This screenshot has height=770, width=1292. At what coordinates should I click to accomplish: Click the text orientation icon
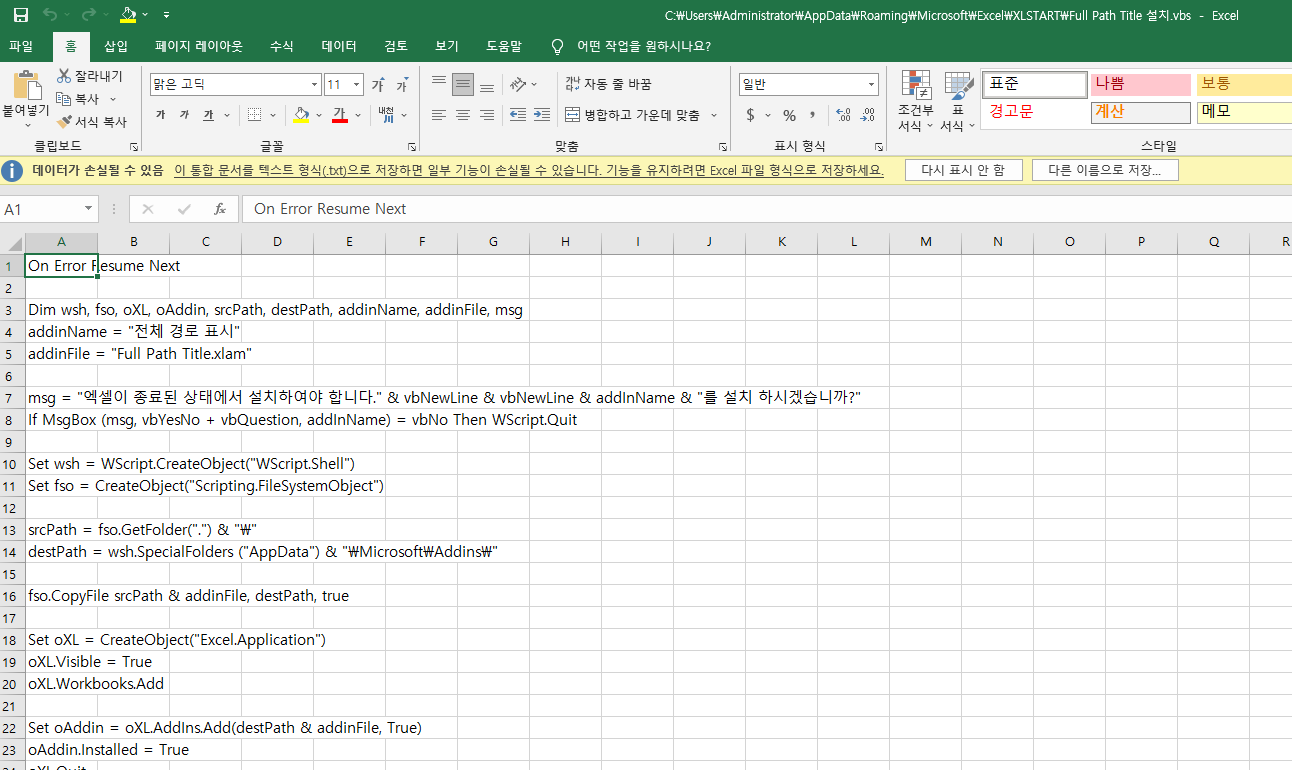[x=518, y=84]
